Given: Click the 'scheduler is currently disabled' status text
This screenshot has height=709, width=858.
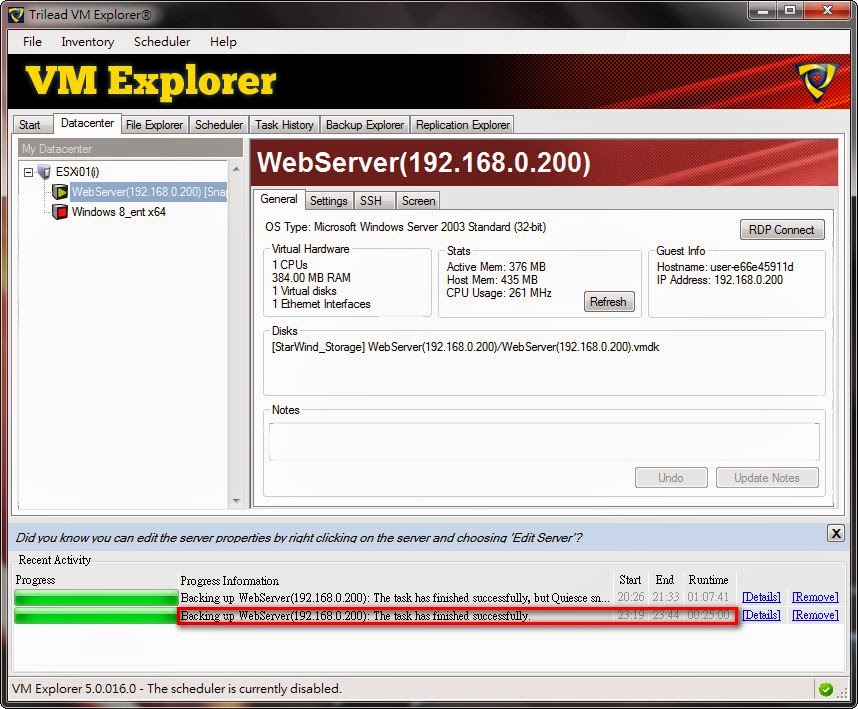Looking at the screenshot, I should [244, 689].
